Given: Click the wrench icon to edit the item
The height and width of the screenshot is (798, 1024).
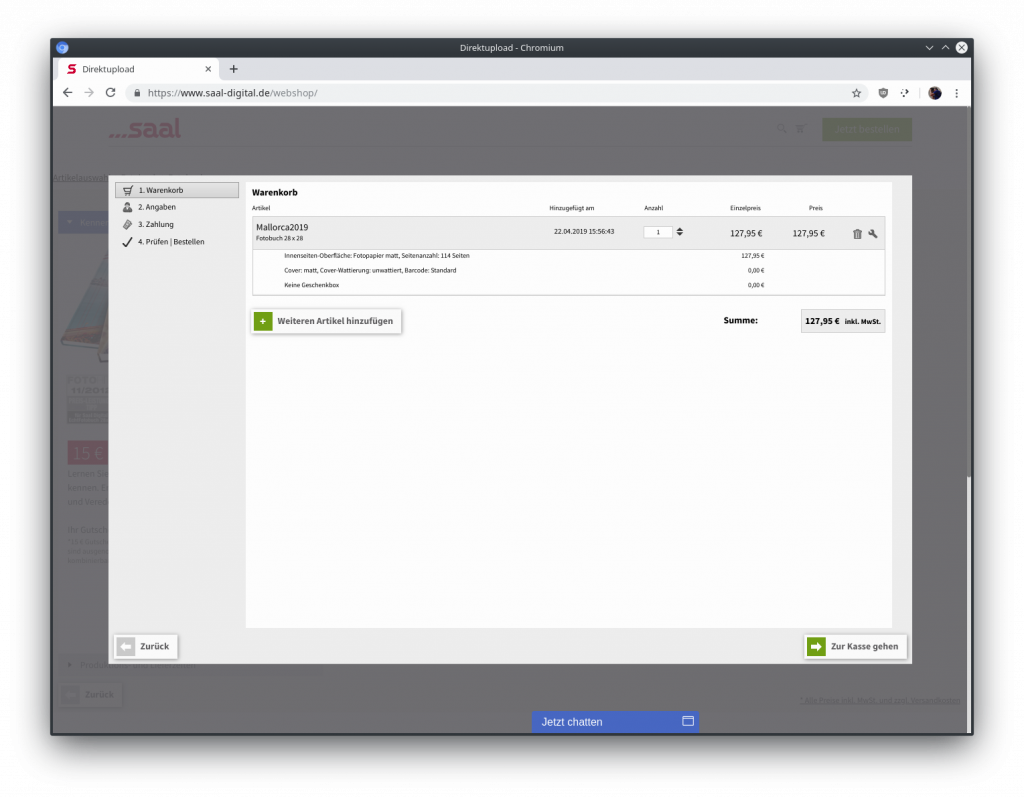Looking at the screenshot, I should [x=873, y=234].
